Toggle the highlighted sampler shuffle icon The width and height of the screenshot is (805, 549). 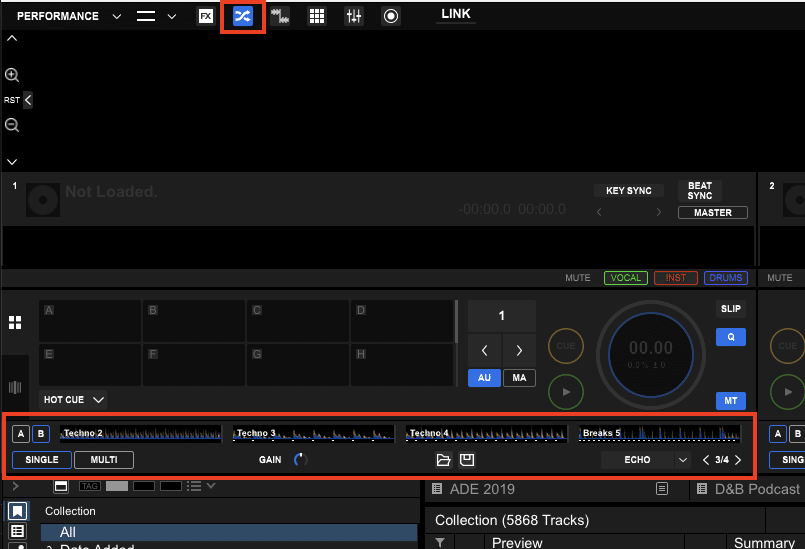pyautogui.click(x=243, y=16)
